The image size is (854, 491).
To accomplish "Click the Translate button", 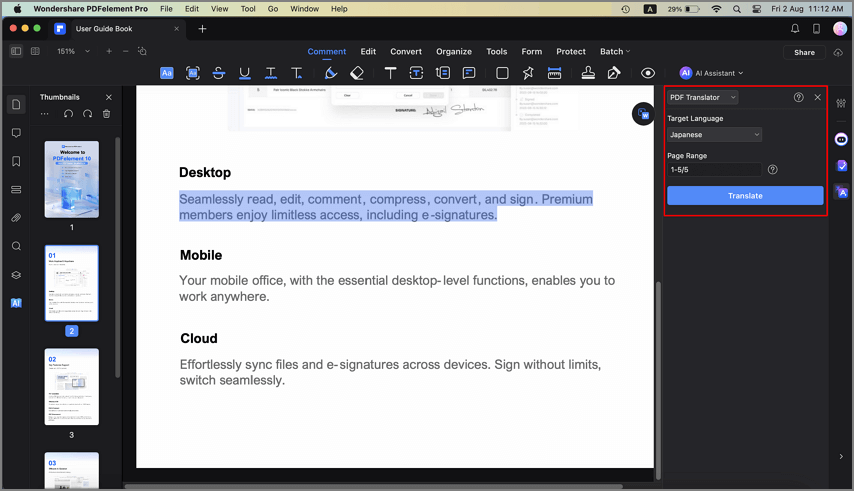I will pyautogui.click(x=745, y=195).
